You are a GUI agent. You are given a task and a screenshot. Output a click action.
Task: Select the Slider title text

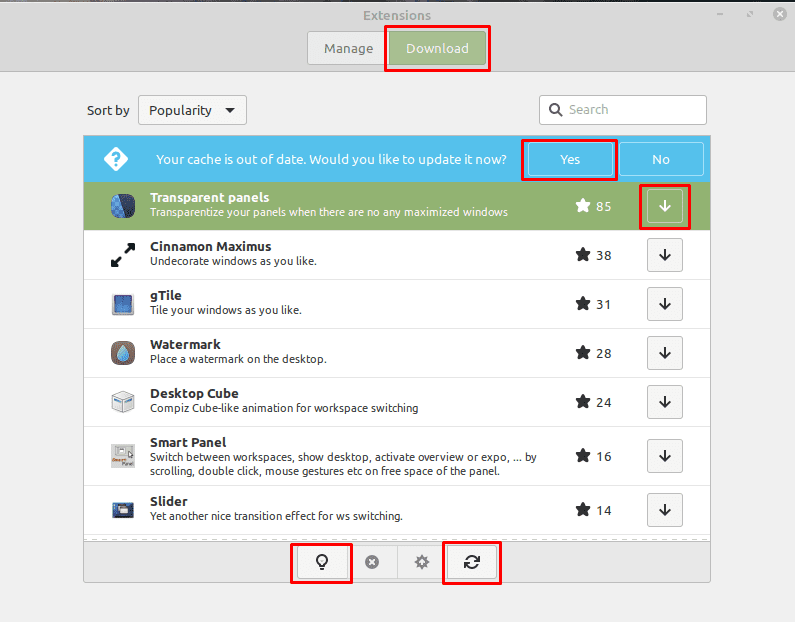[169, 501]
